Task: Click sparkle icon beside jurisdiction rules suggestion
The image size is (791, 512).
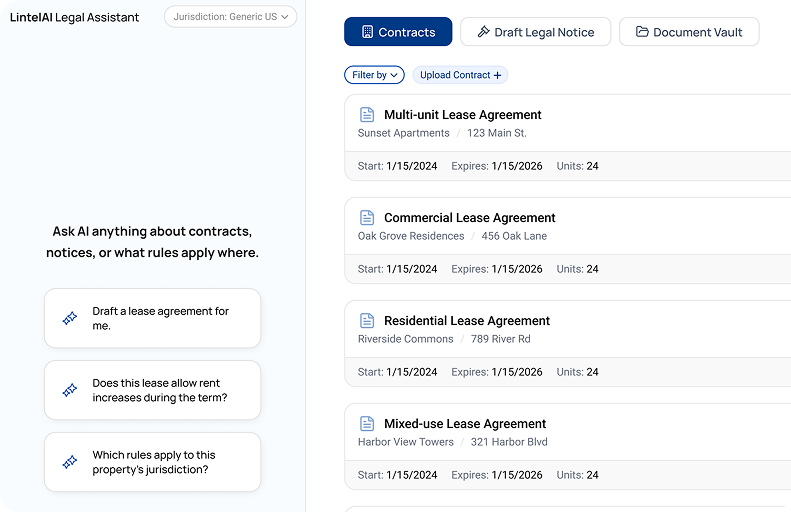Action: tap(70, 462)
